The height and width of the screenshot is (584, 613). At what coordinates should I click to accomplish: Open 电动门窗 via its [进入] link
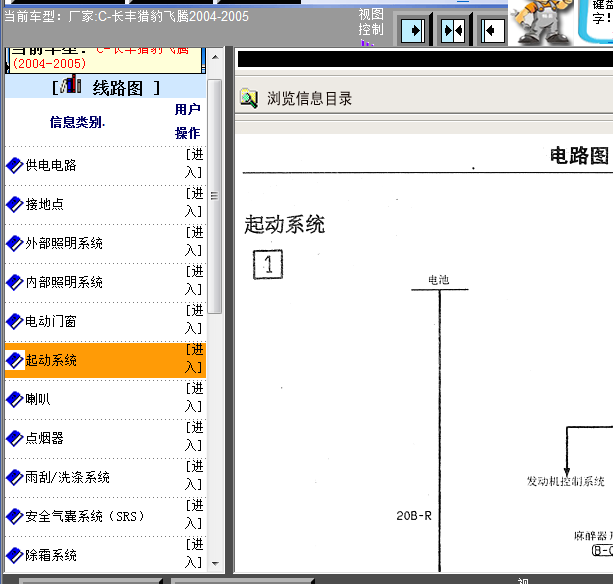194,319
